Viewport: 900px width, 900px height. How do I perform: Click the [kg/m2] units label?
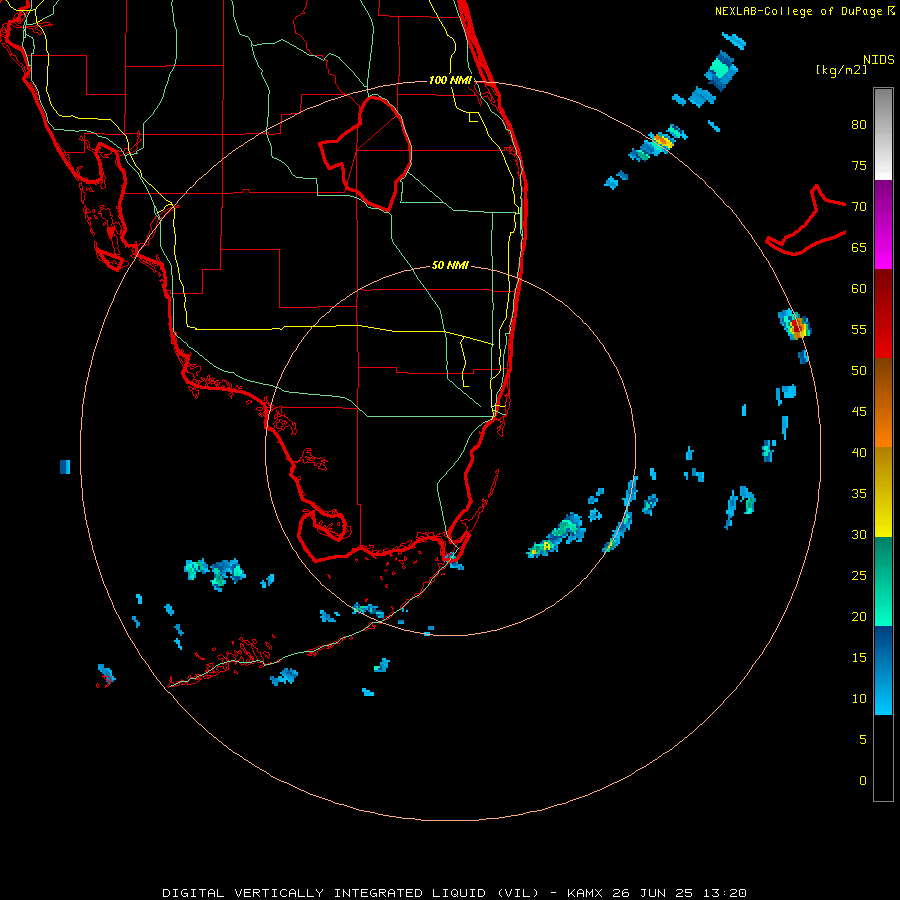841,70
